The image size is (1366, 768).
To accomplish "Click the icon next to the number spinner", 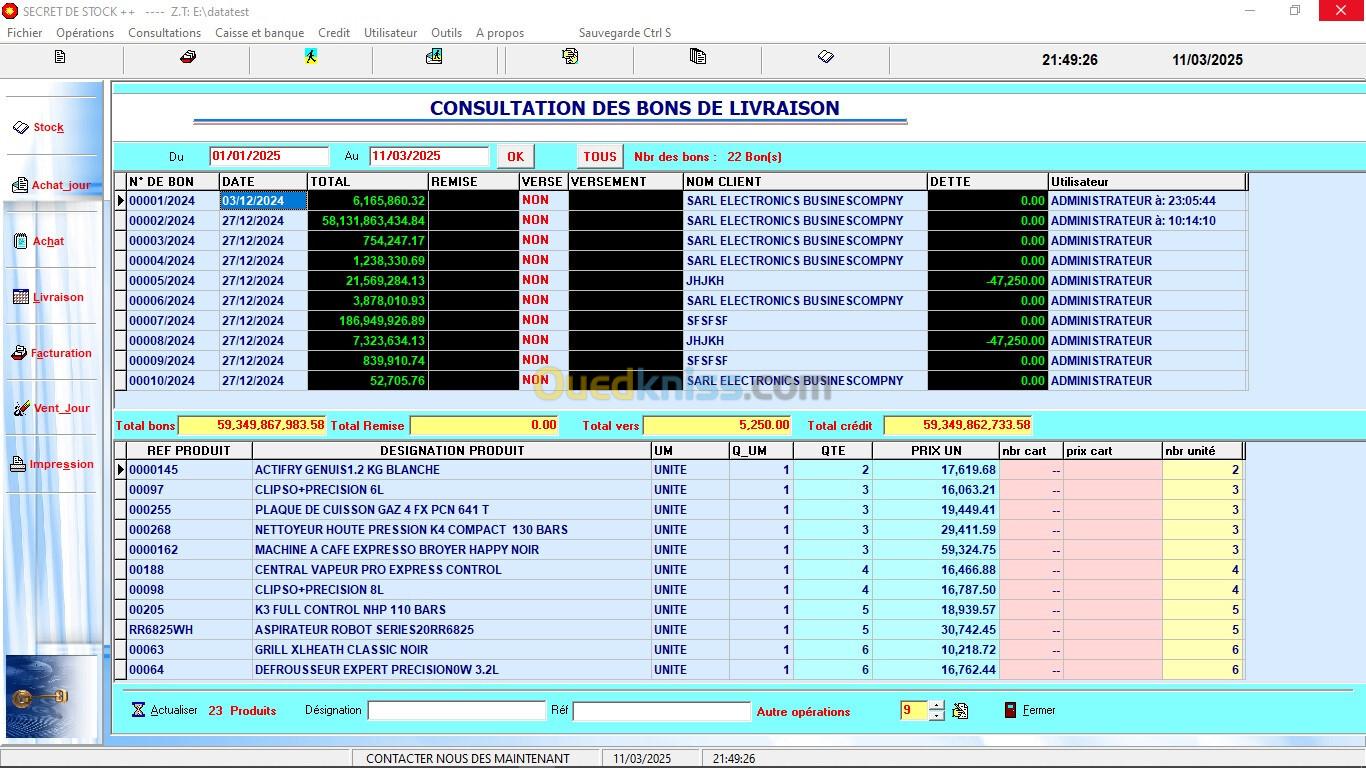I will click(x=960, y=711).
